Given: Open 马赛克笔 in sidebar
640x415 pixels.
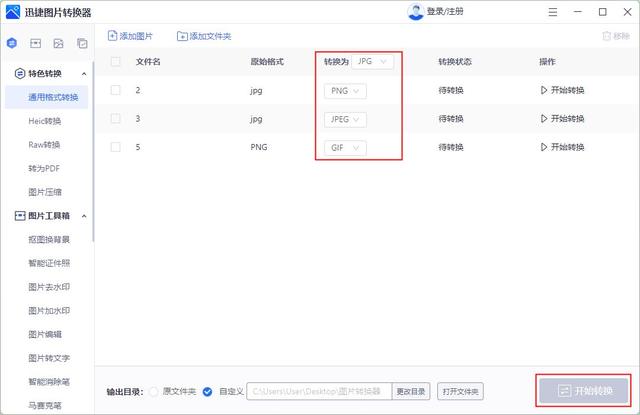Looking at the screenshot, I should click(45, 405).
